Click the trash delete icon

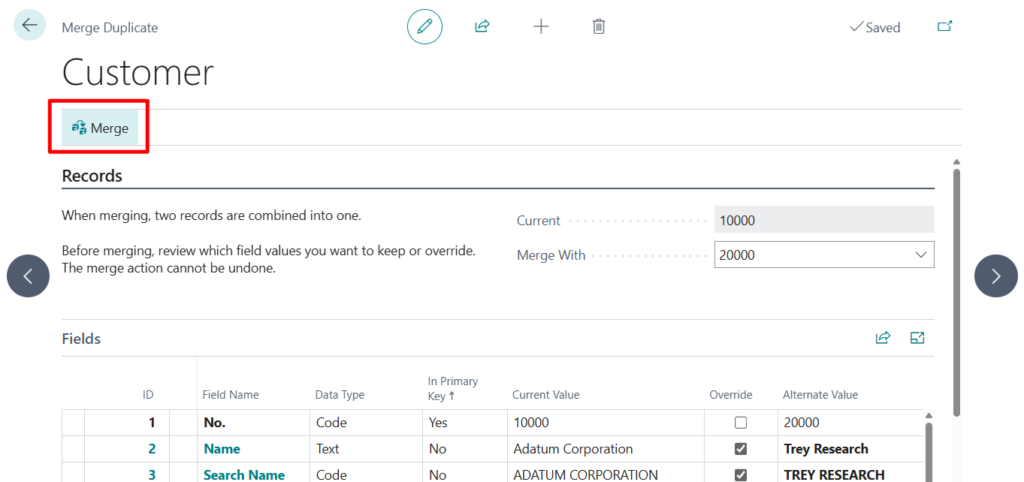point(598,27)
